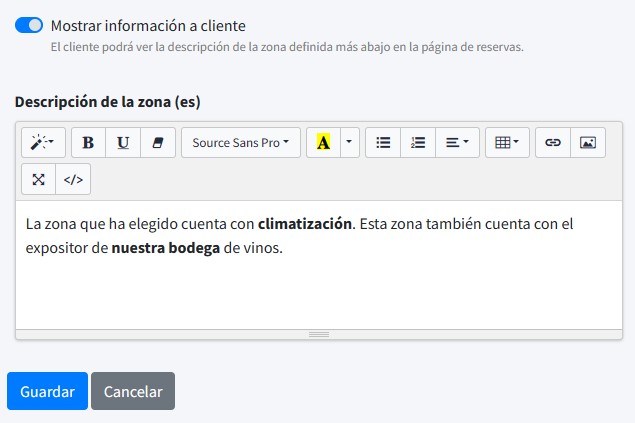Apply the yellow highlight color swatch
Image resolution: width=635 pixels, height=423 pixels.
[323, 143]
